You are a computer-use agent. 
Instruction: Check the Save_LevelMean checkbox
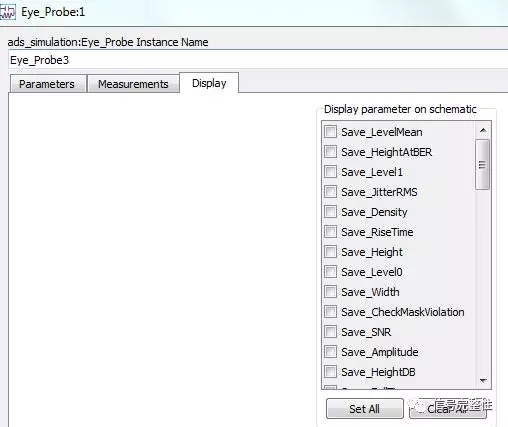point(330,132)
